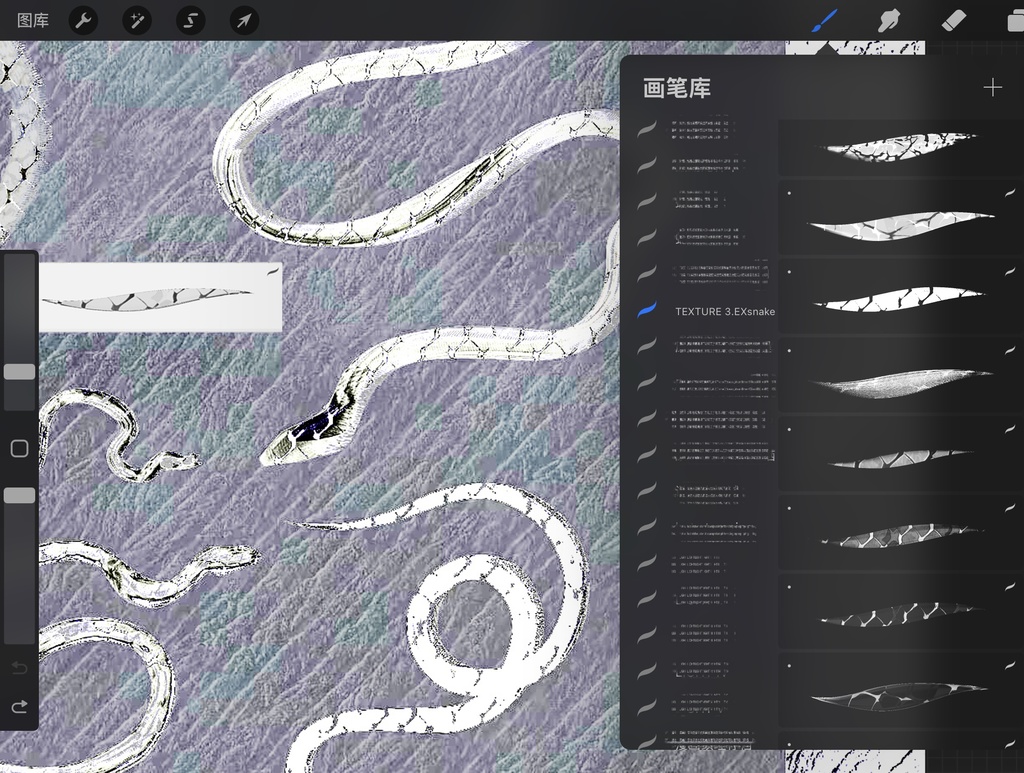Select the Adjustments magic wand tool
1024x773 pixels.
pos(137,20)
